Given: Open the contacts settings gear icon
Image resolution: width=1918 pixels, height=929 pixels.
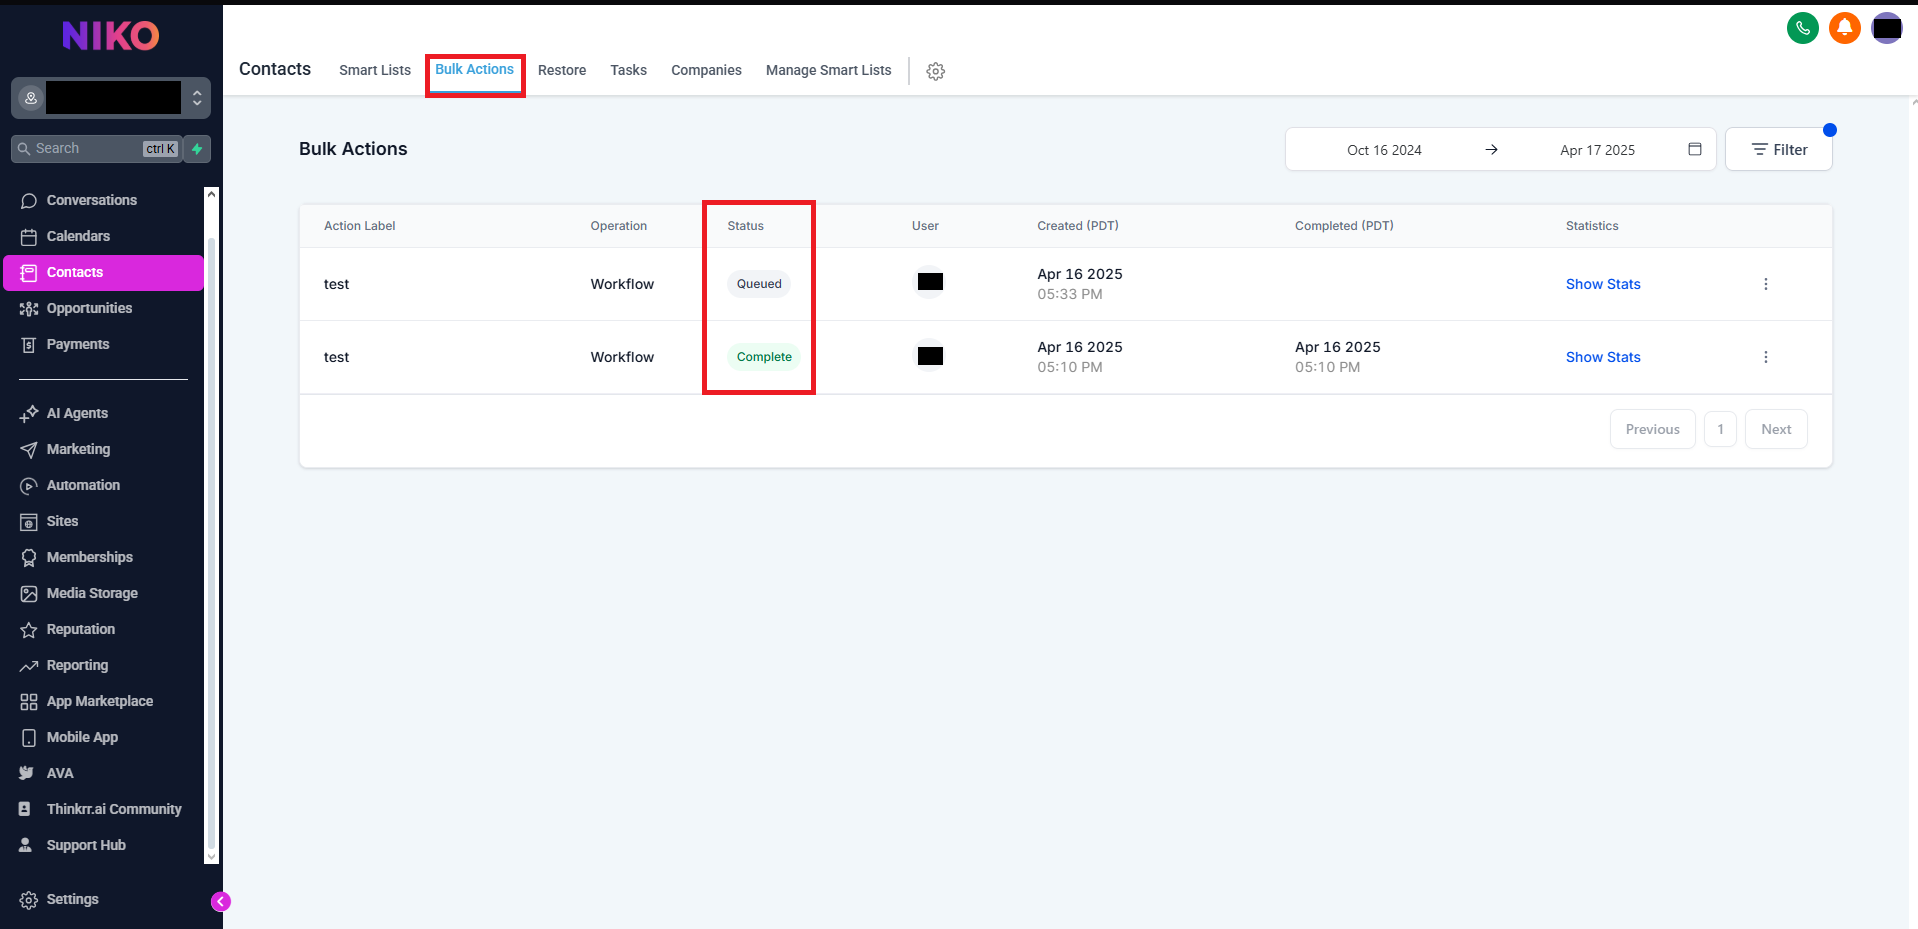Looking at the screenshot, I should (x=935, y=71).
